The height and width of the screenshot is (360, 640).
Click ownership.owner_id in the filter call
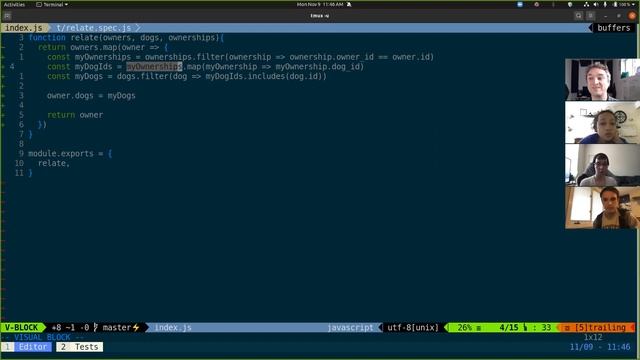click(x=331, y=57)
